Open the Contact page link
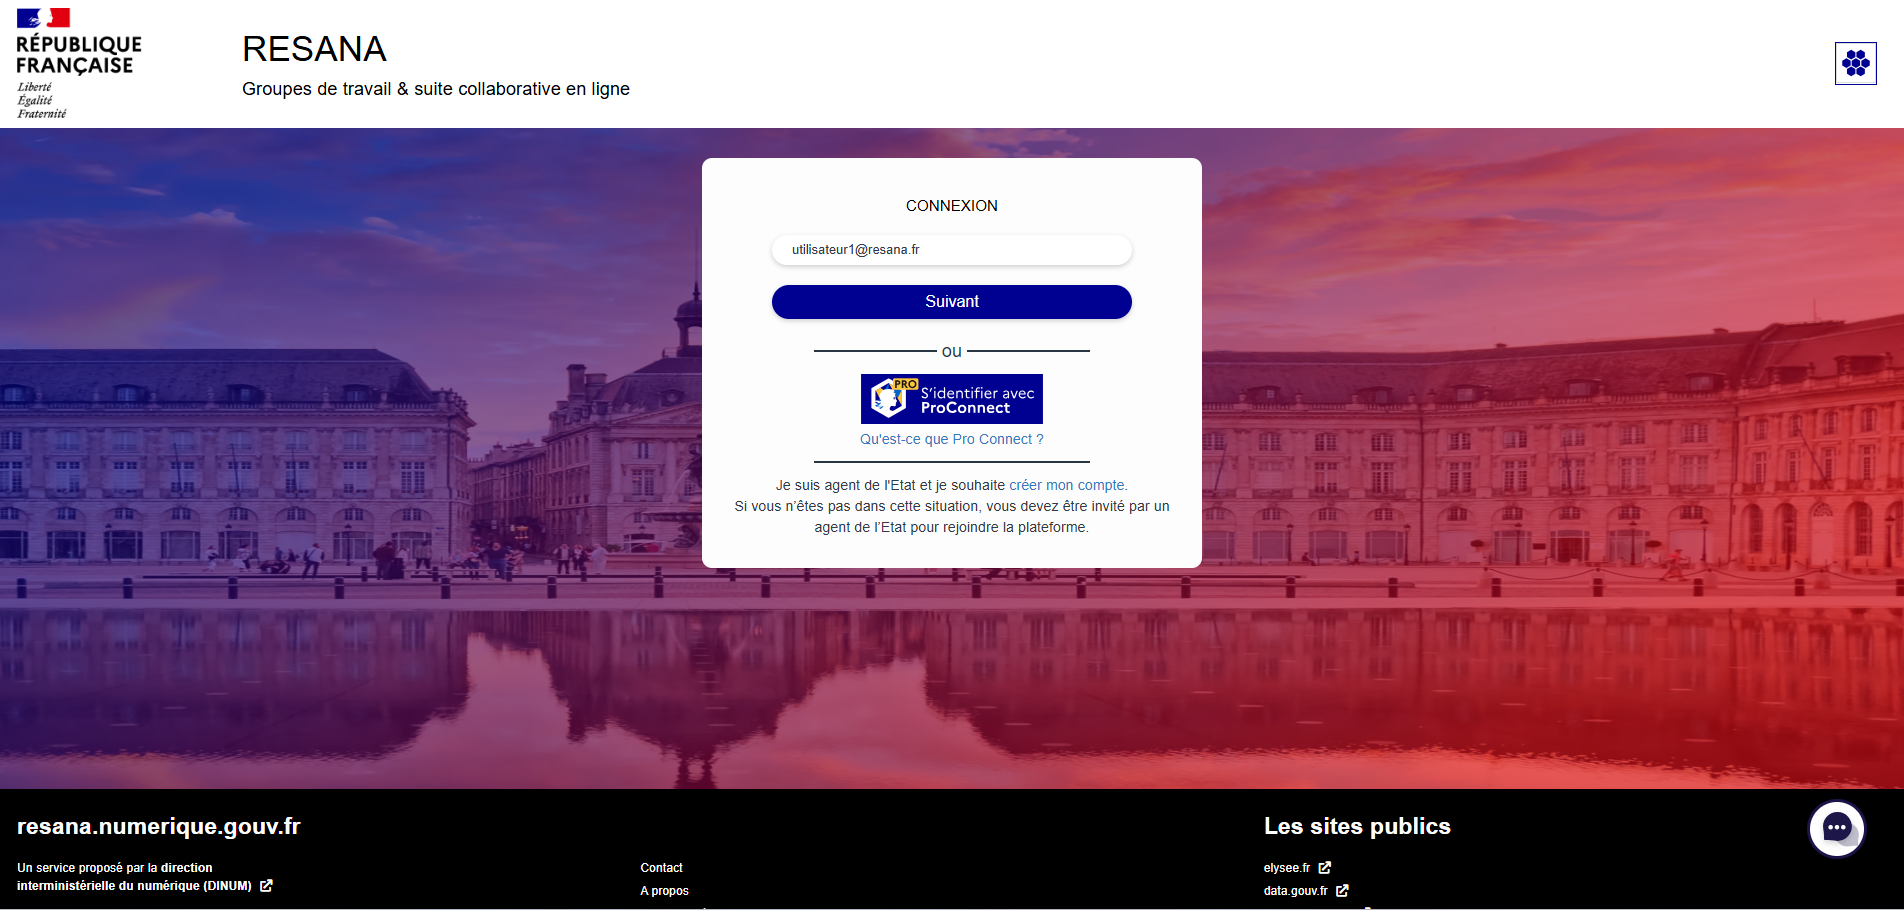Screen dimensions: 1904x910 coord(661,867)
